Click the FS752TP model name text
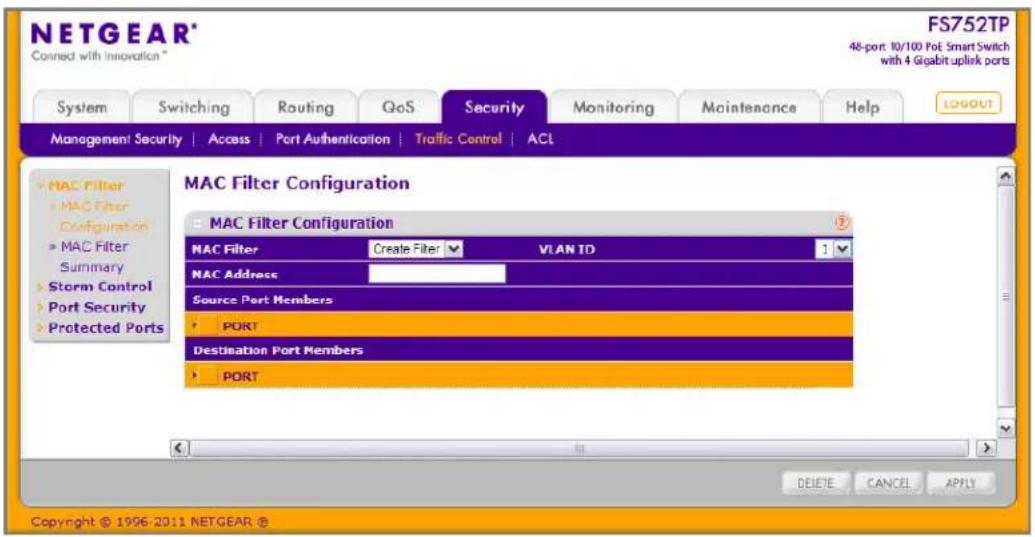1035x537 pixels. 968,25
